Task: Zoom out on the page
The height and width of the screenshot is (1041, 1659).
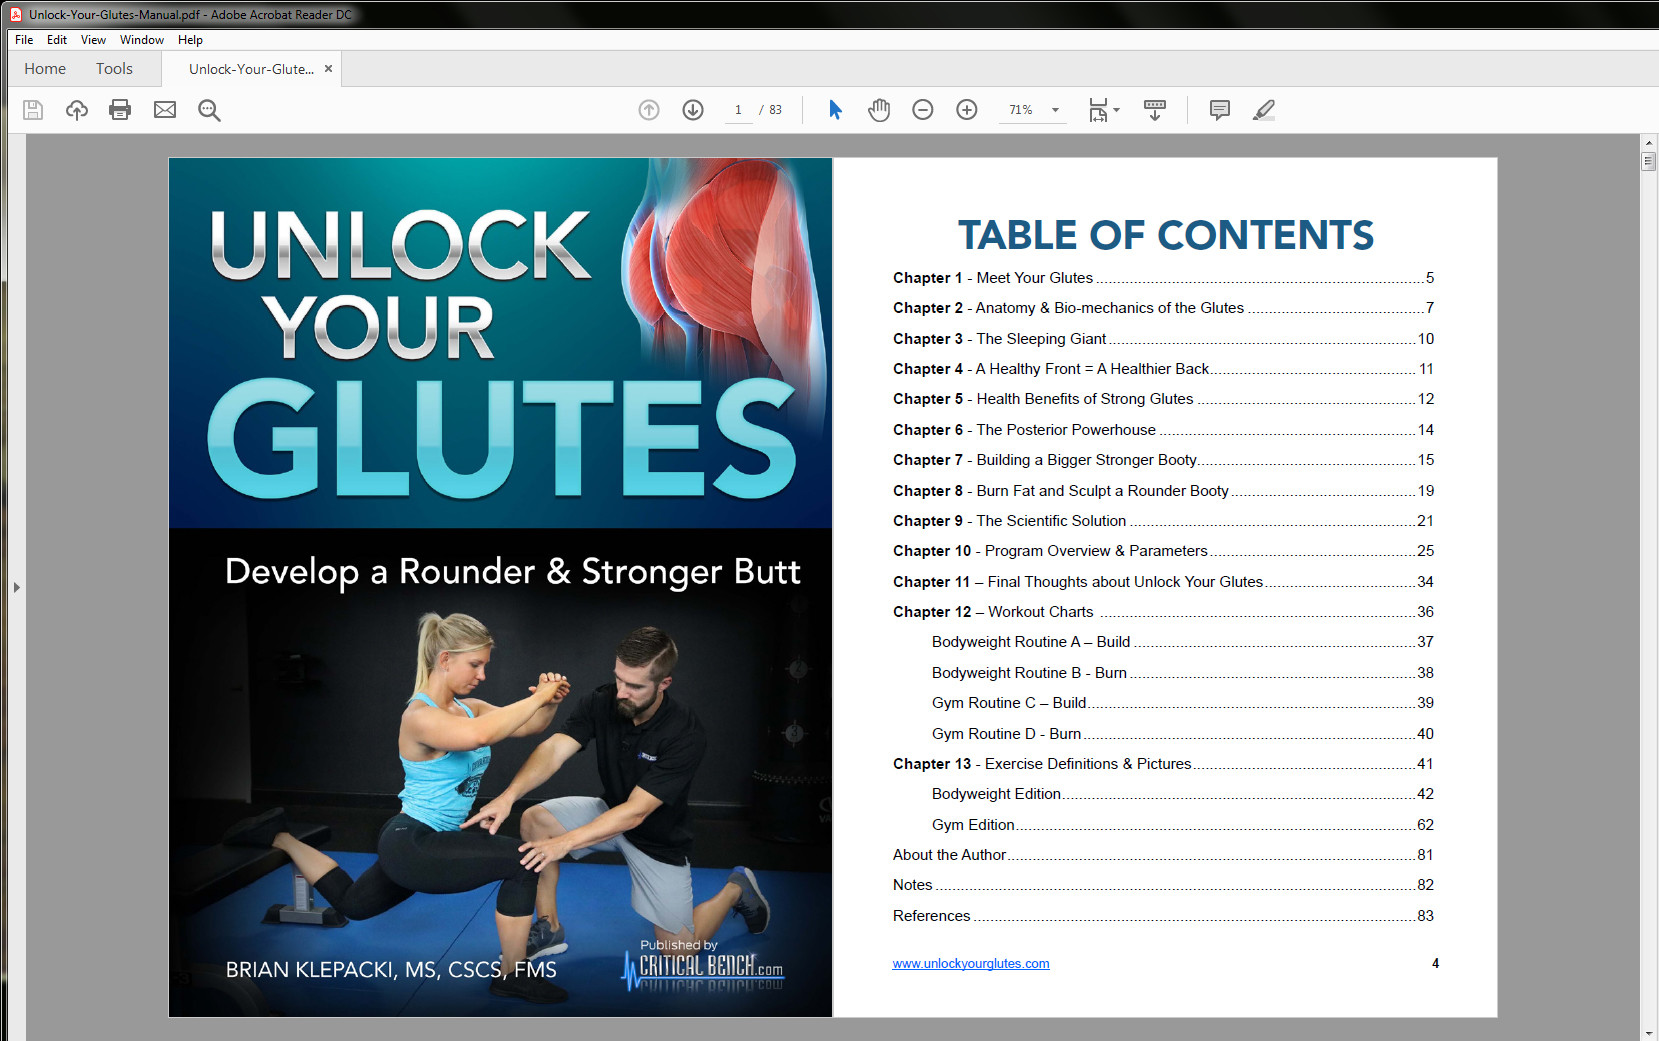Action: click(922, 110)
